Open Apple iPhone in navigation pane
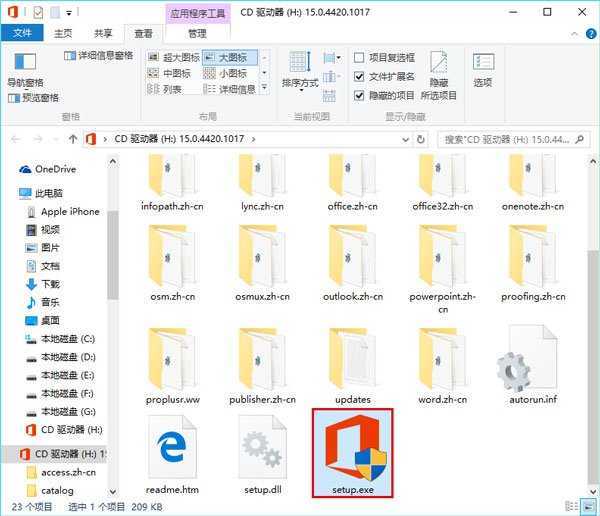 pos(64,212)
